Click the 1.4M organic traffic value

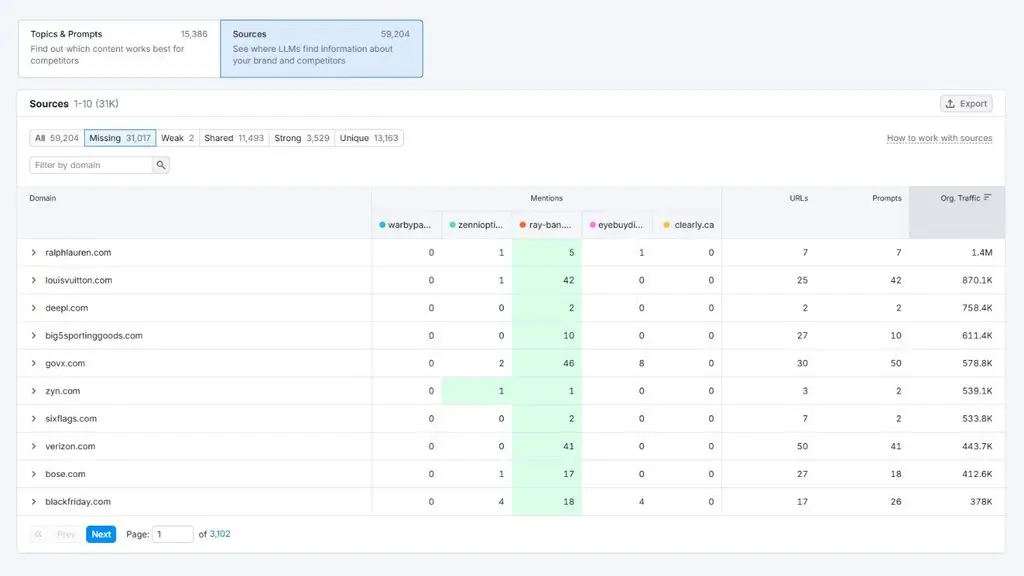tap(982, 253)
